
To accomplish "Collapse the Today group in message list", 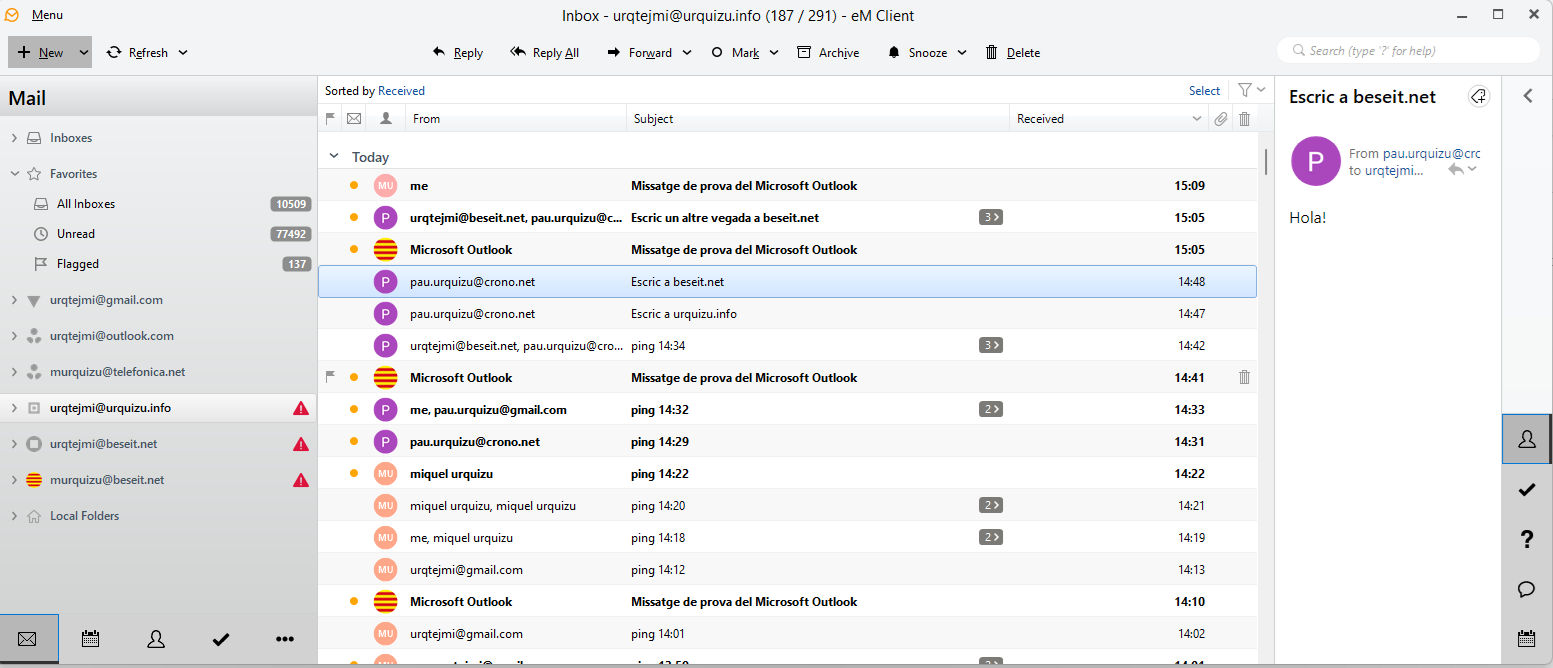I will pos(335,157).
